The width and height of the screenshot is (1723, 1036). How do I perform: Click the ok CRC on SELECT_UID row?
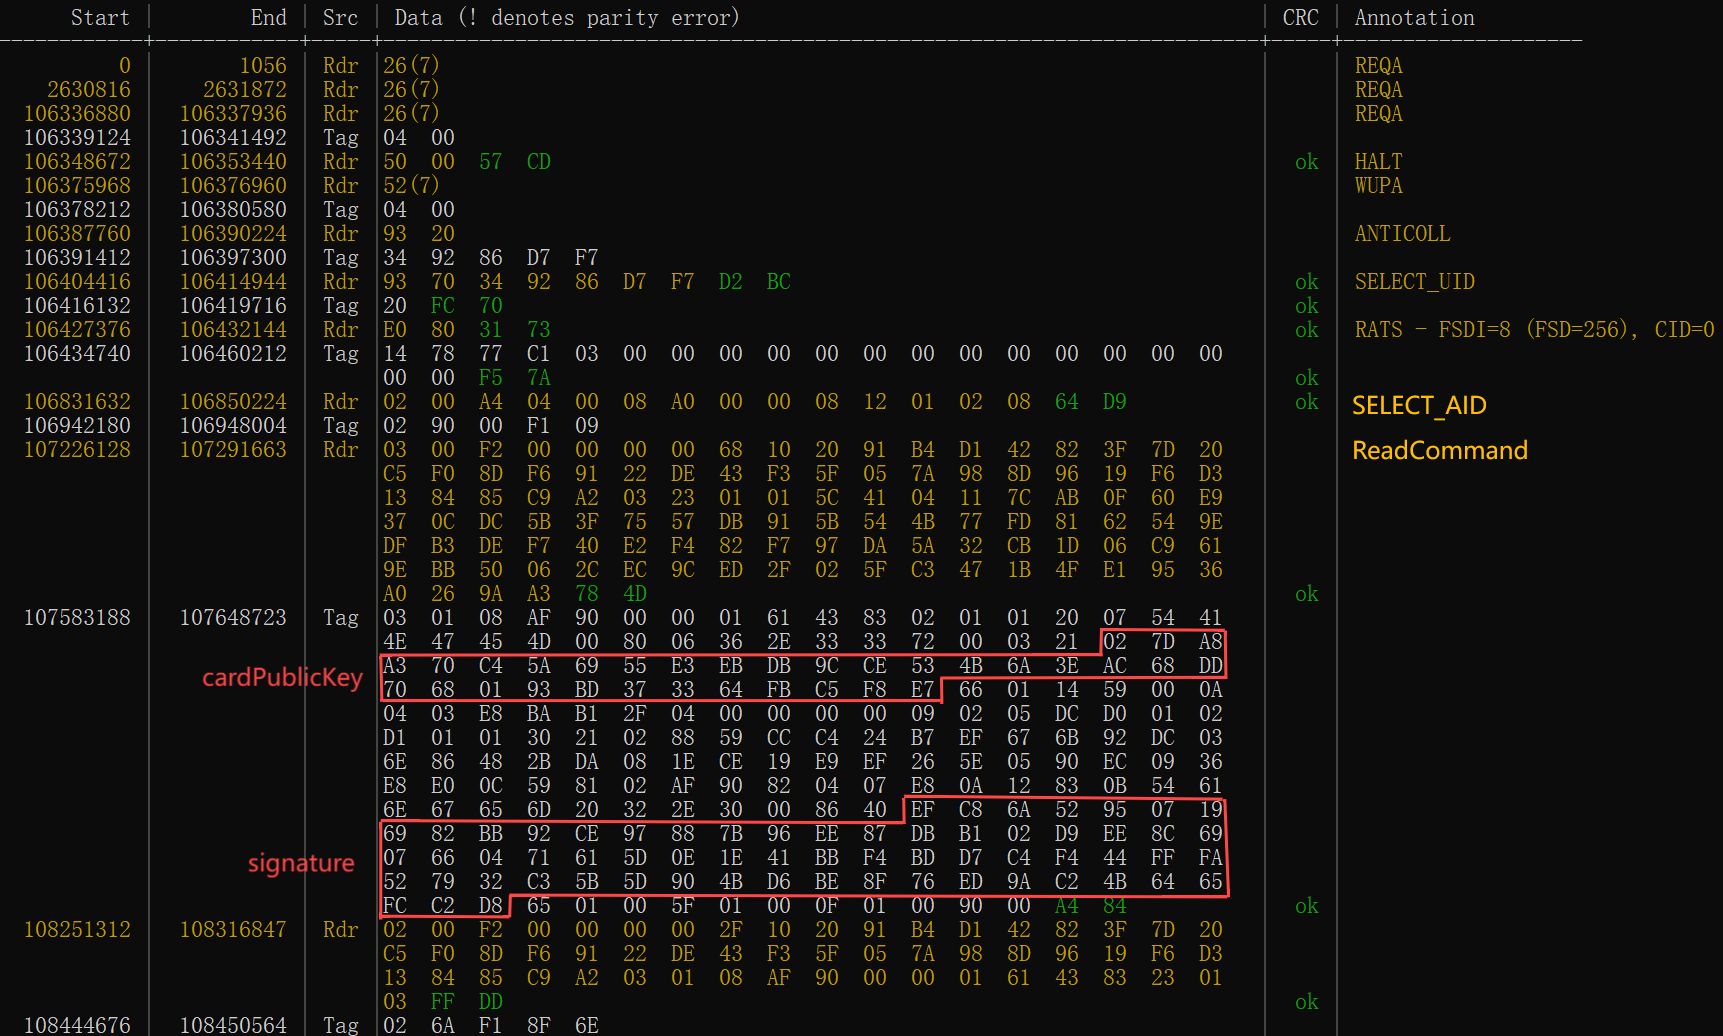[x=1306, y=282]
